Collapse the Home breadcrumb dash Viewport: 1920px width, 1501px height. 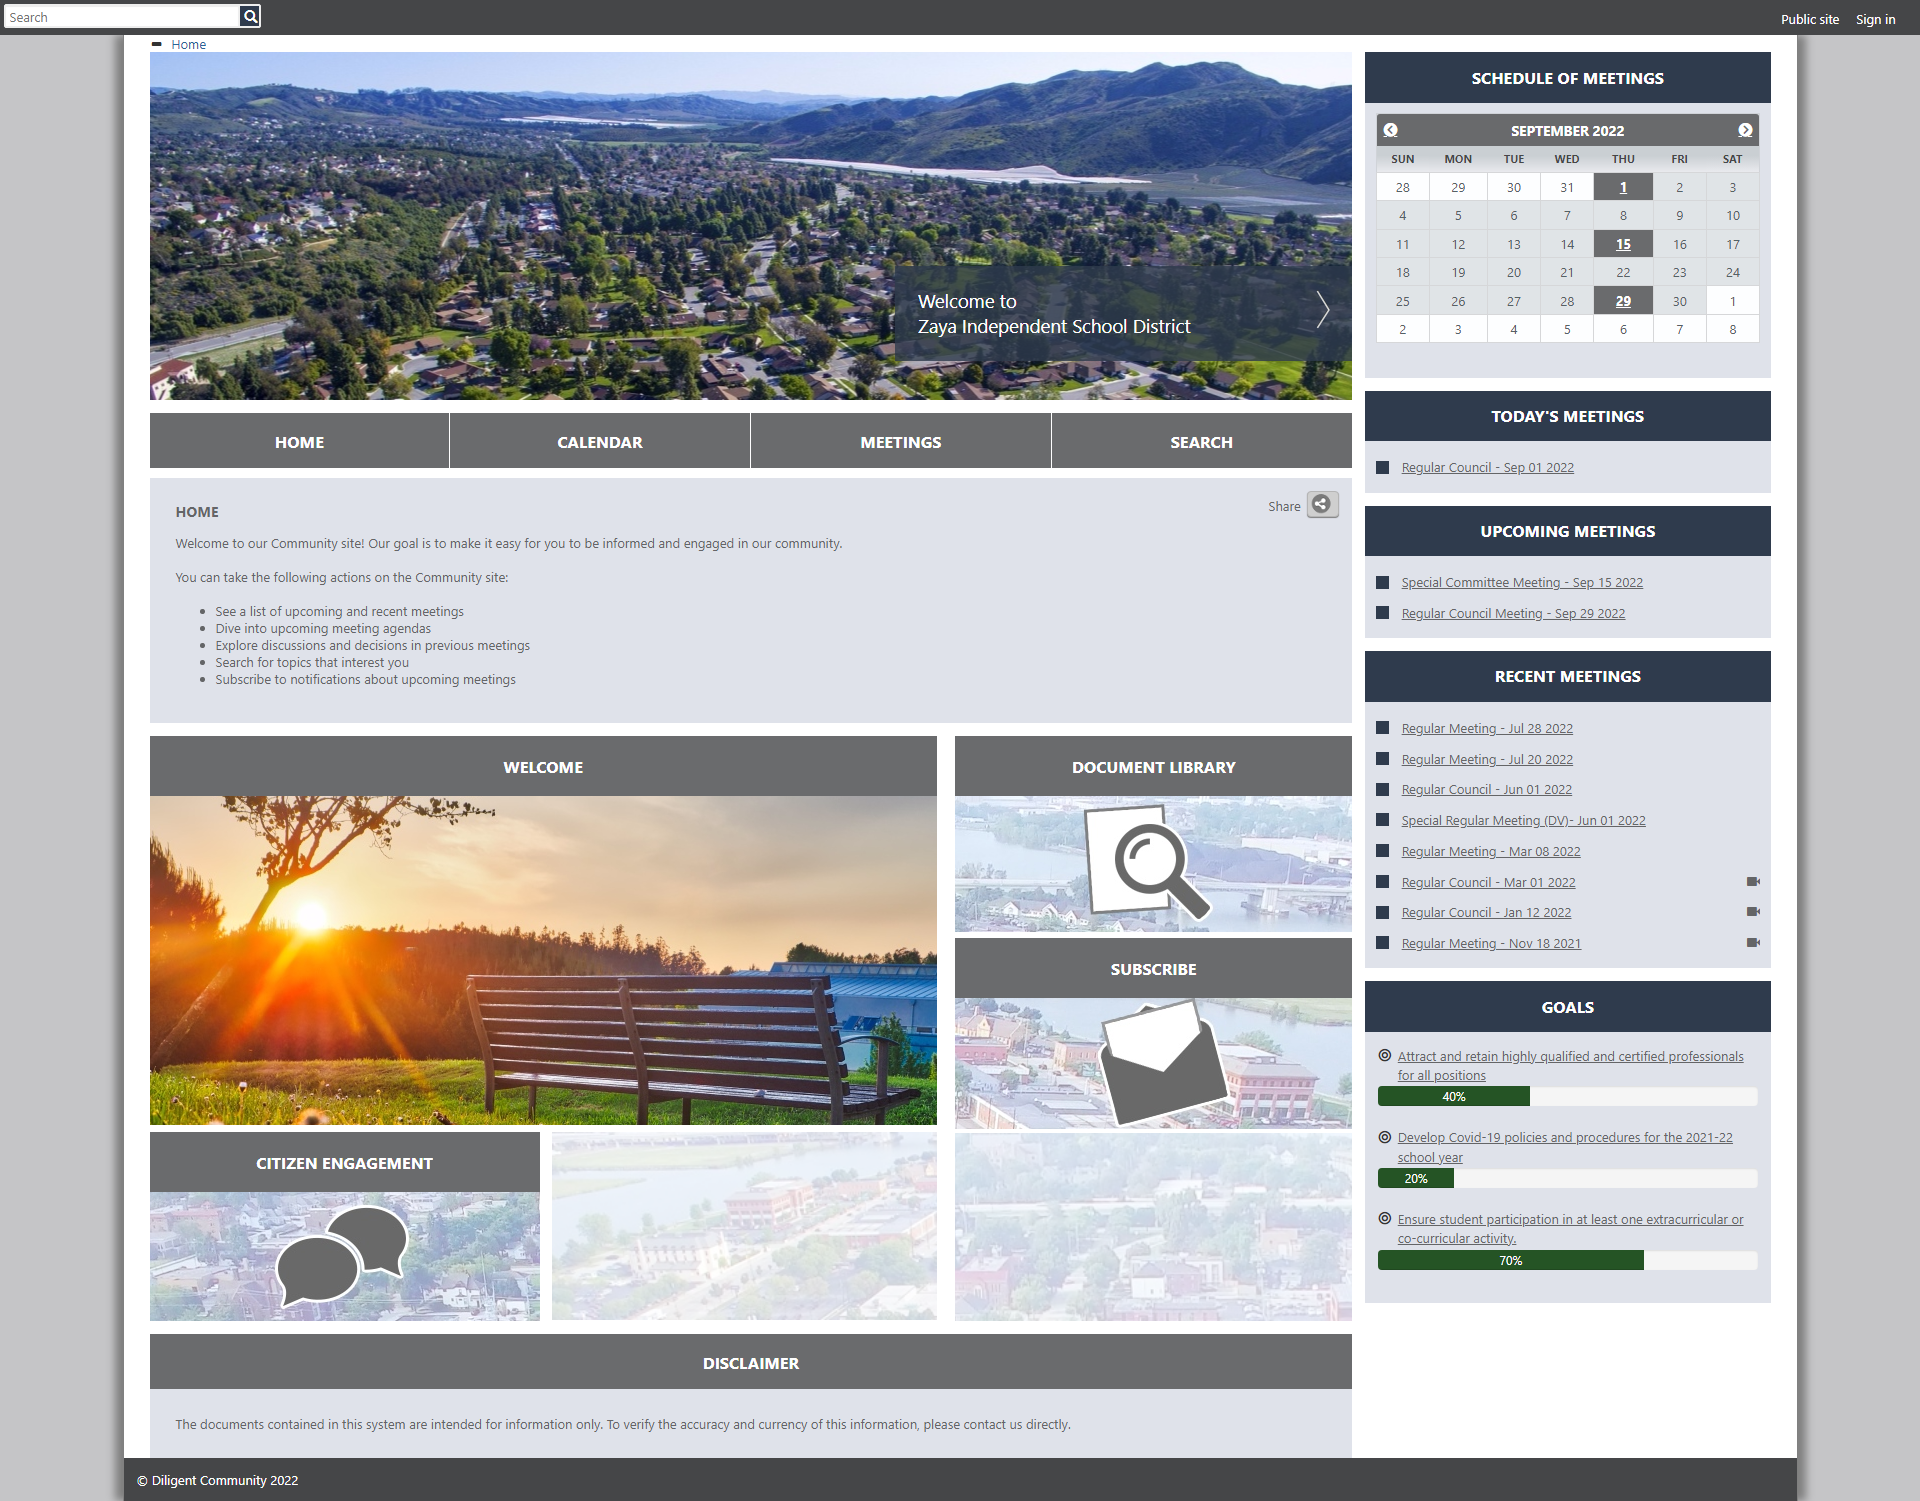157,44
